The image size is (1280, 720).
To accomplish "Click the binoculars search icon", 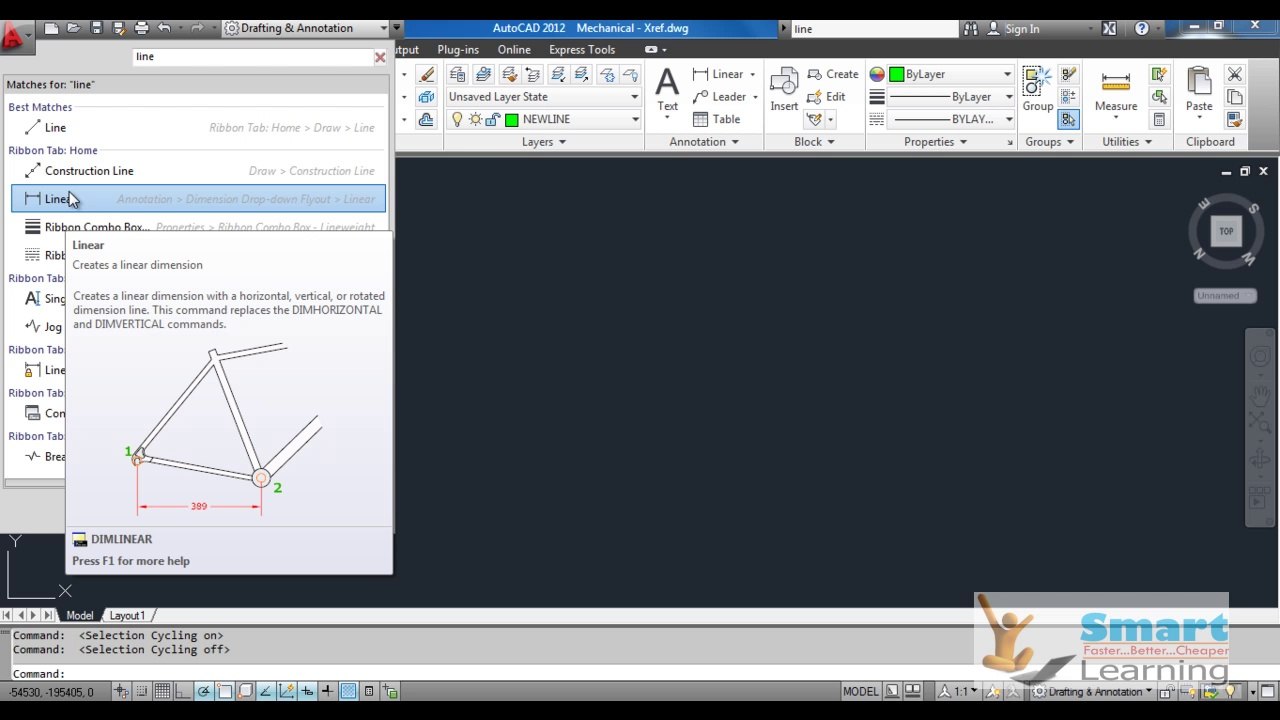I will coord(971,29).
